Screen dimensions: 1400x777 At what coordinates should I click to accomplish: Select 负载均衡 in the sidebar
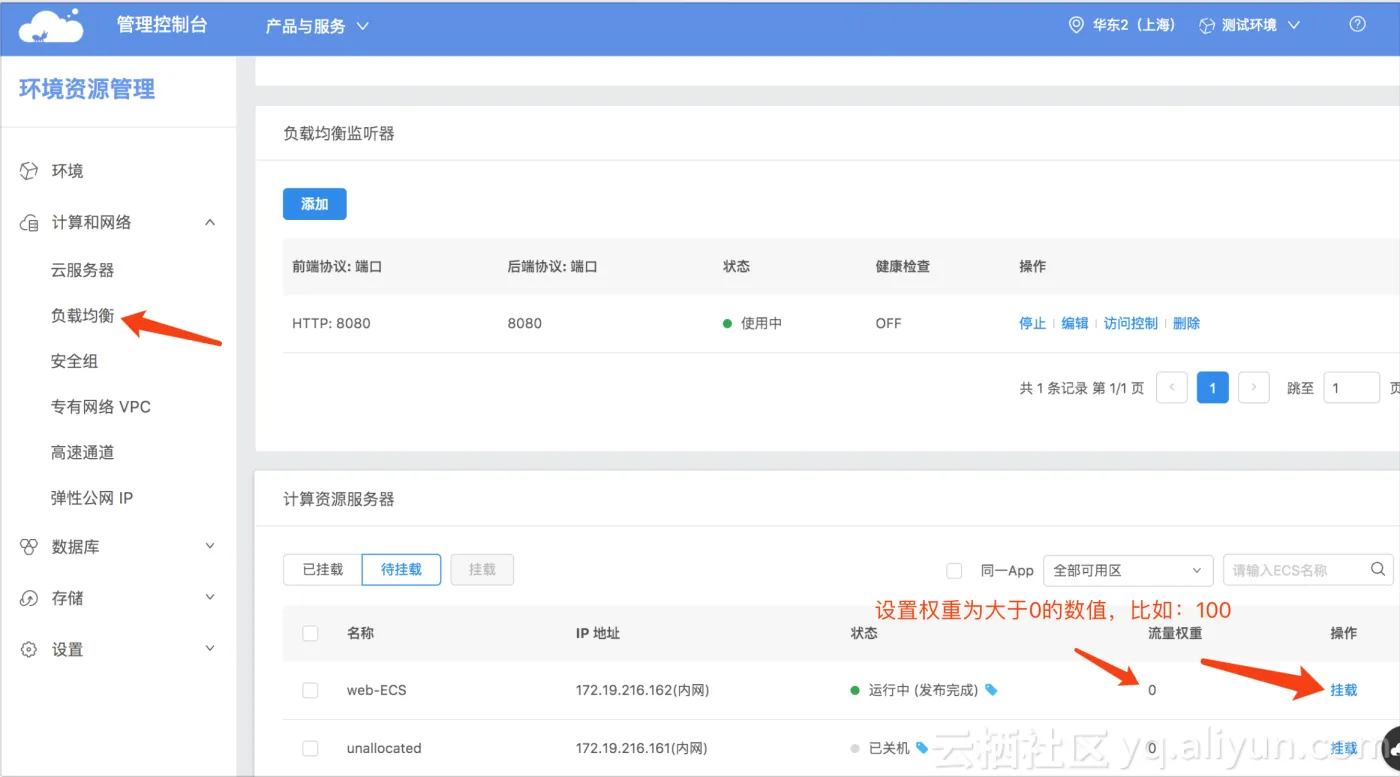(83, 316)
